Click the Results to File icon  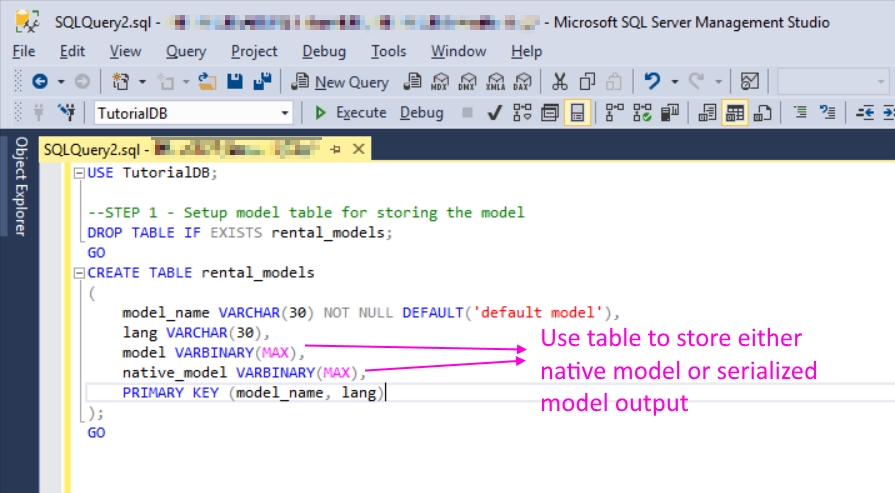(763, 112)
